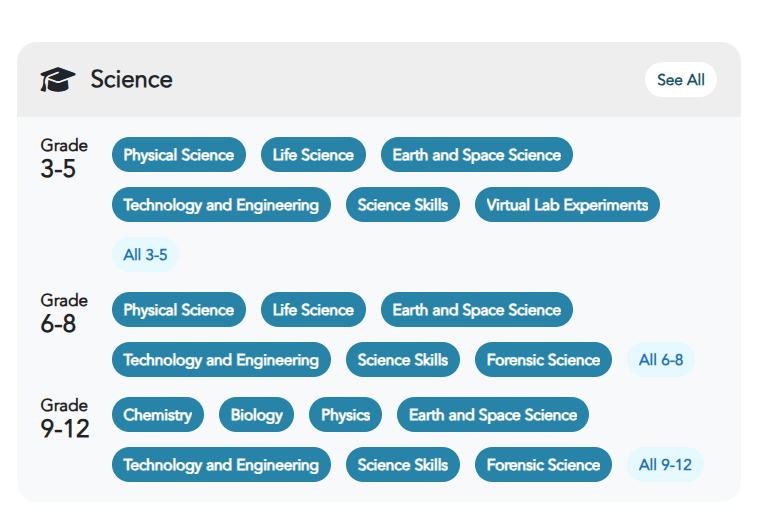This screenshot has width=766, height=512.
Task: Open Life Science in Grade 3-5
Action: [x=313, y=155]
